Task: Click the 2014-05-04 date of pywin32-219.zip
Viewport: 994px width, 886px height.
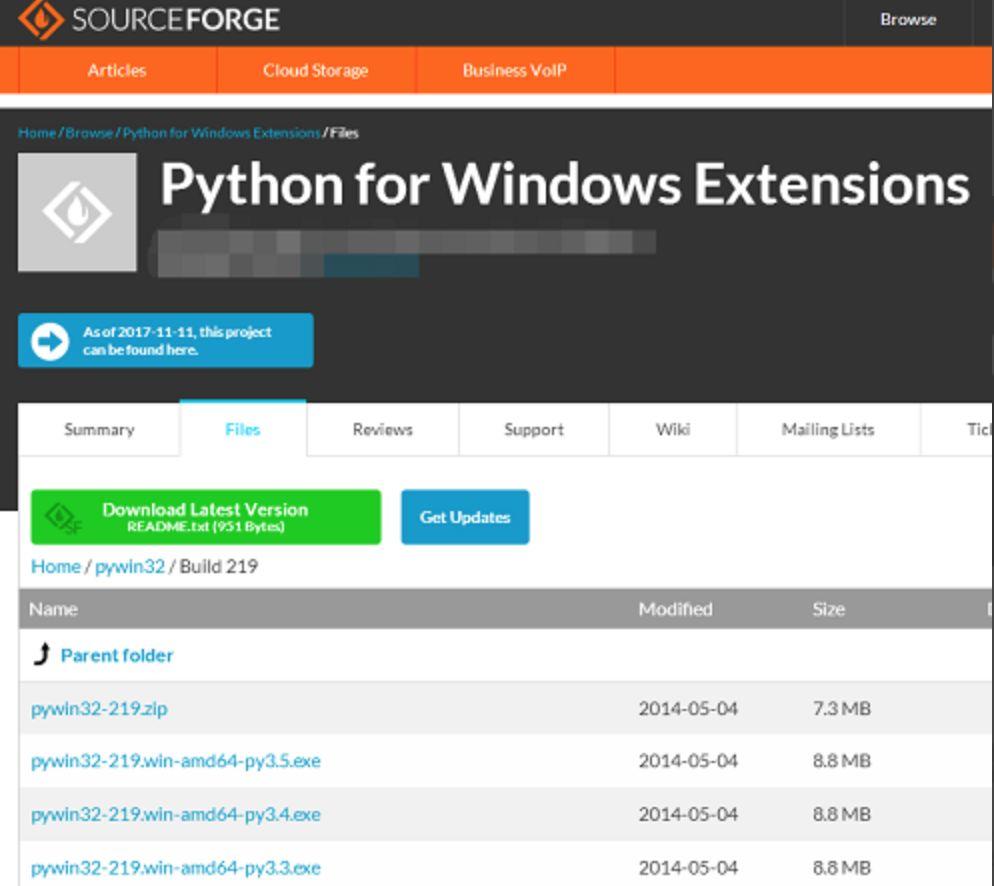Action: coord(688,709)
